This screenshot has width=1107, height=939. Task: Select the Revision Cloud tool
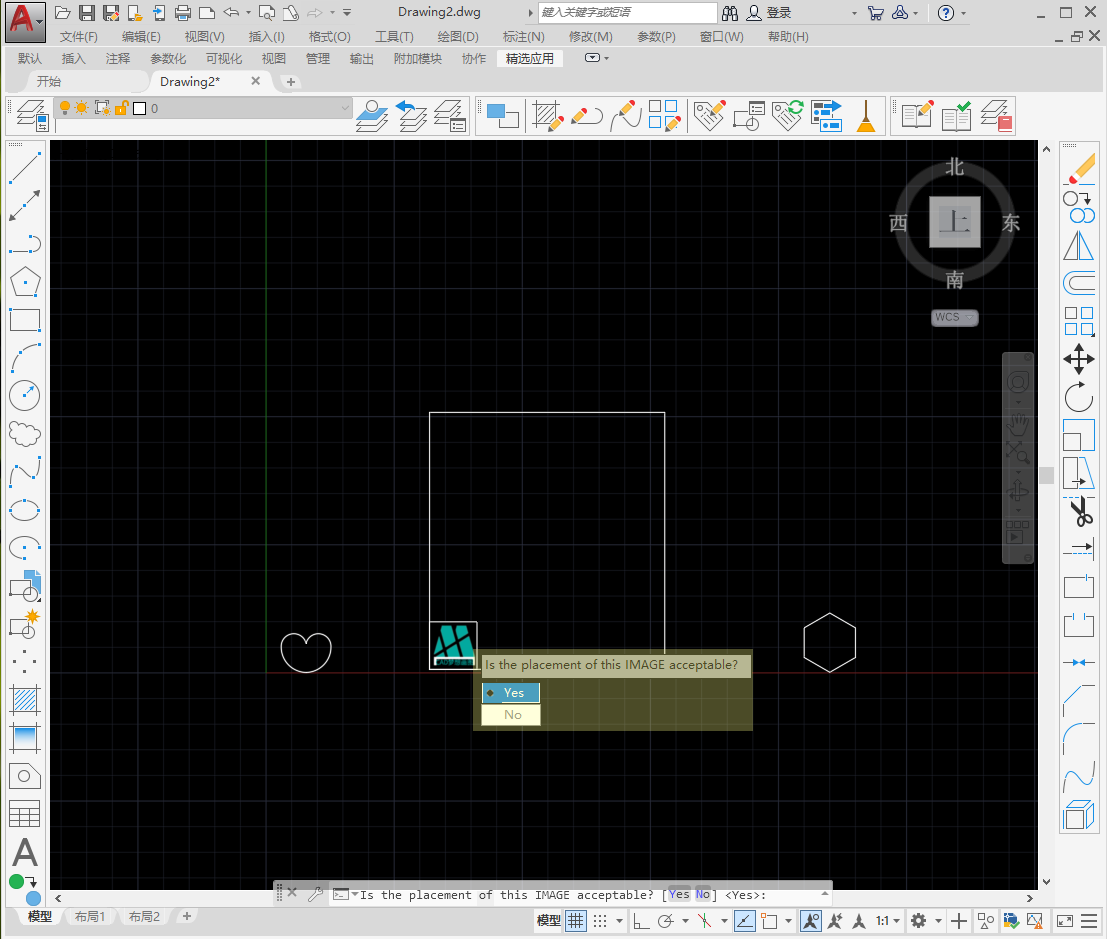[24, 434]
